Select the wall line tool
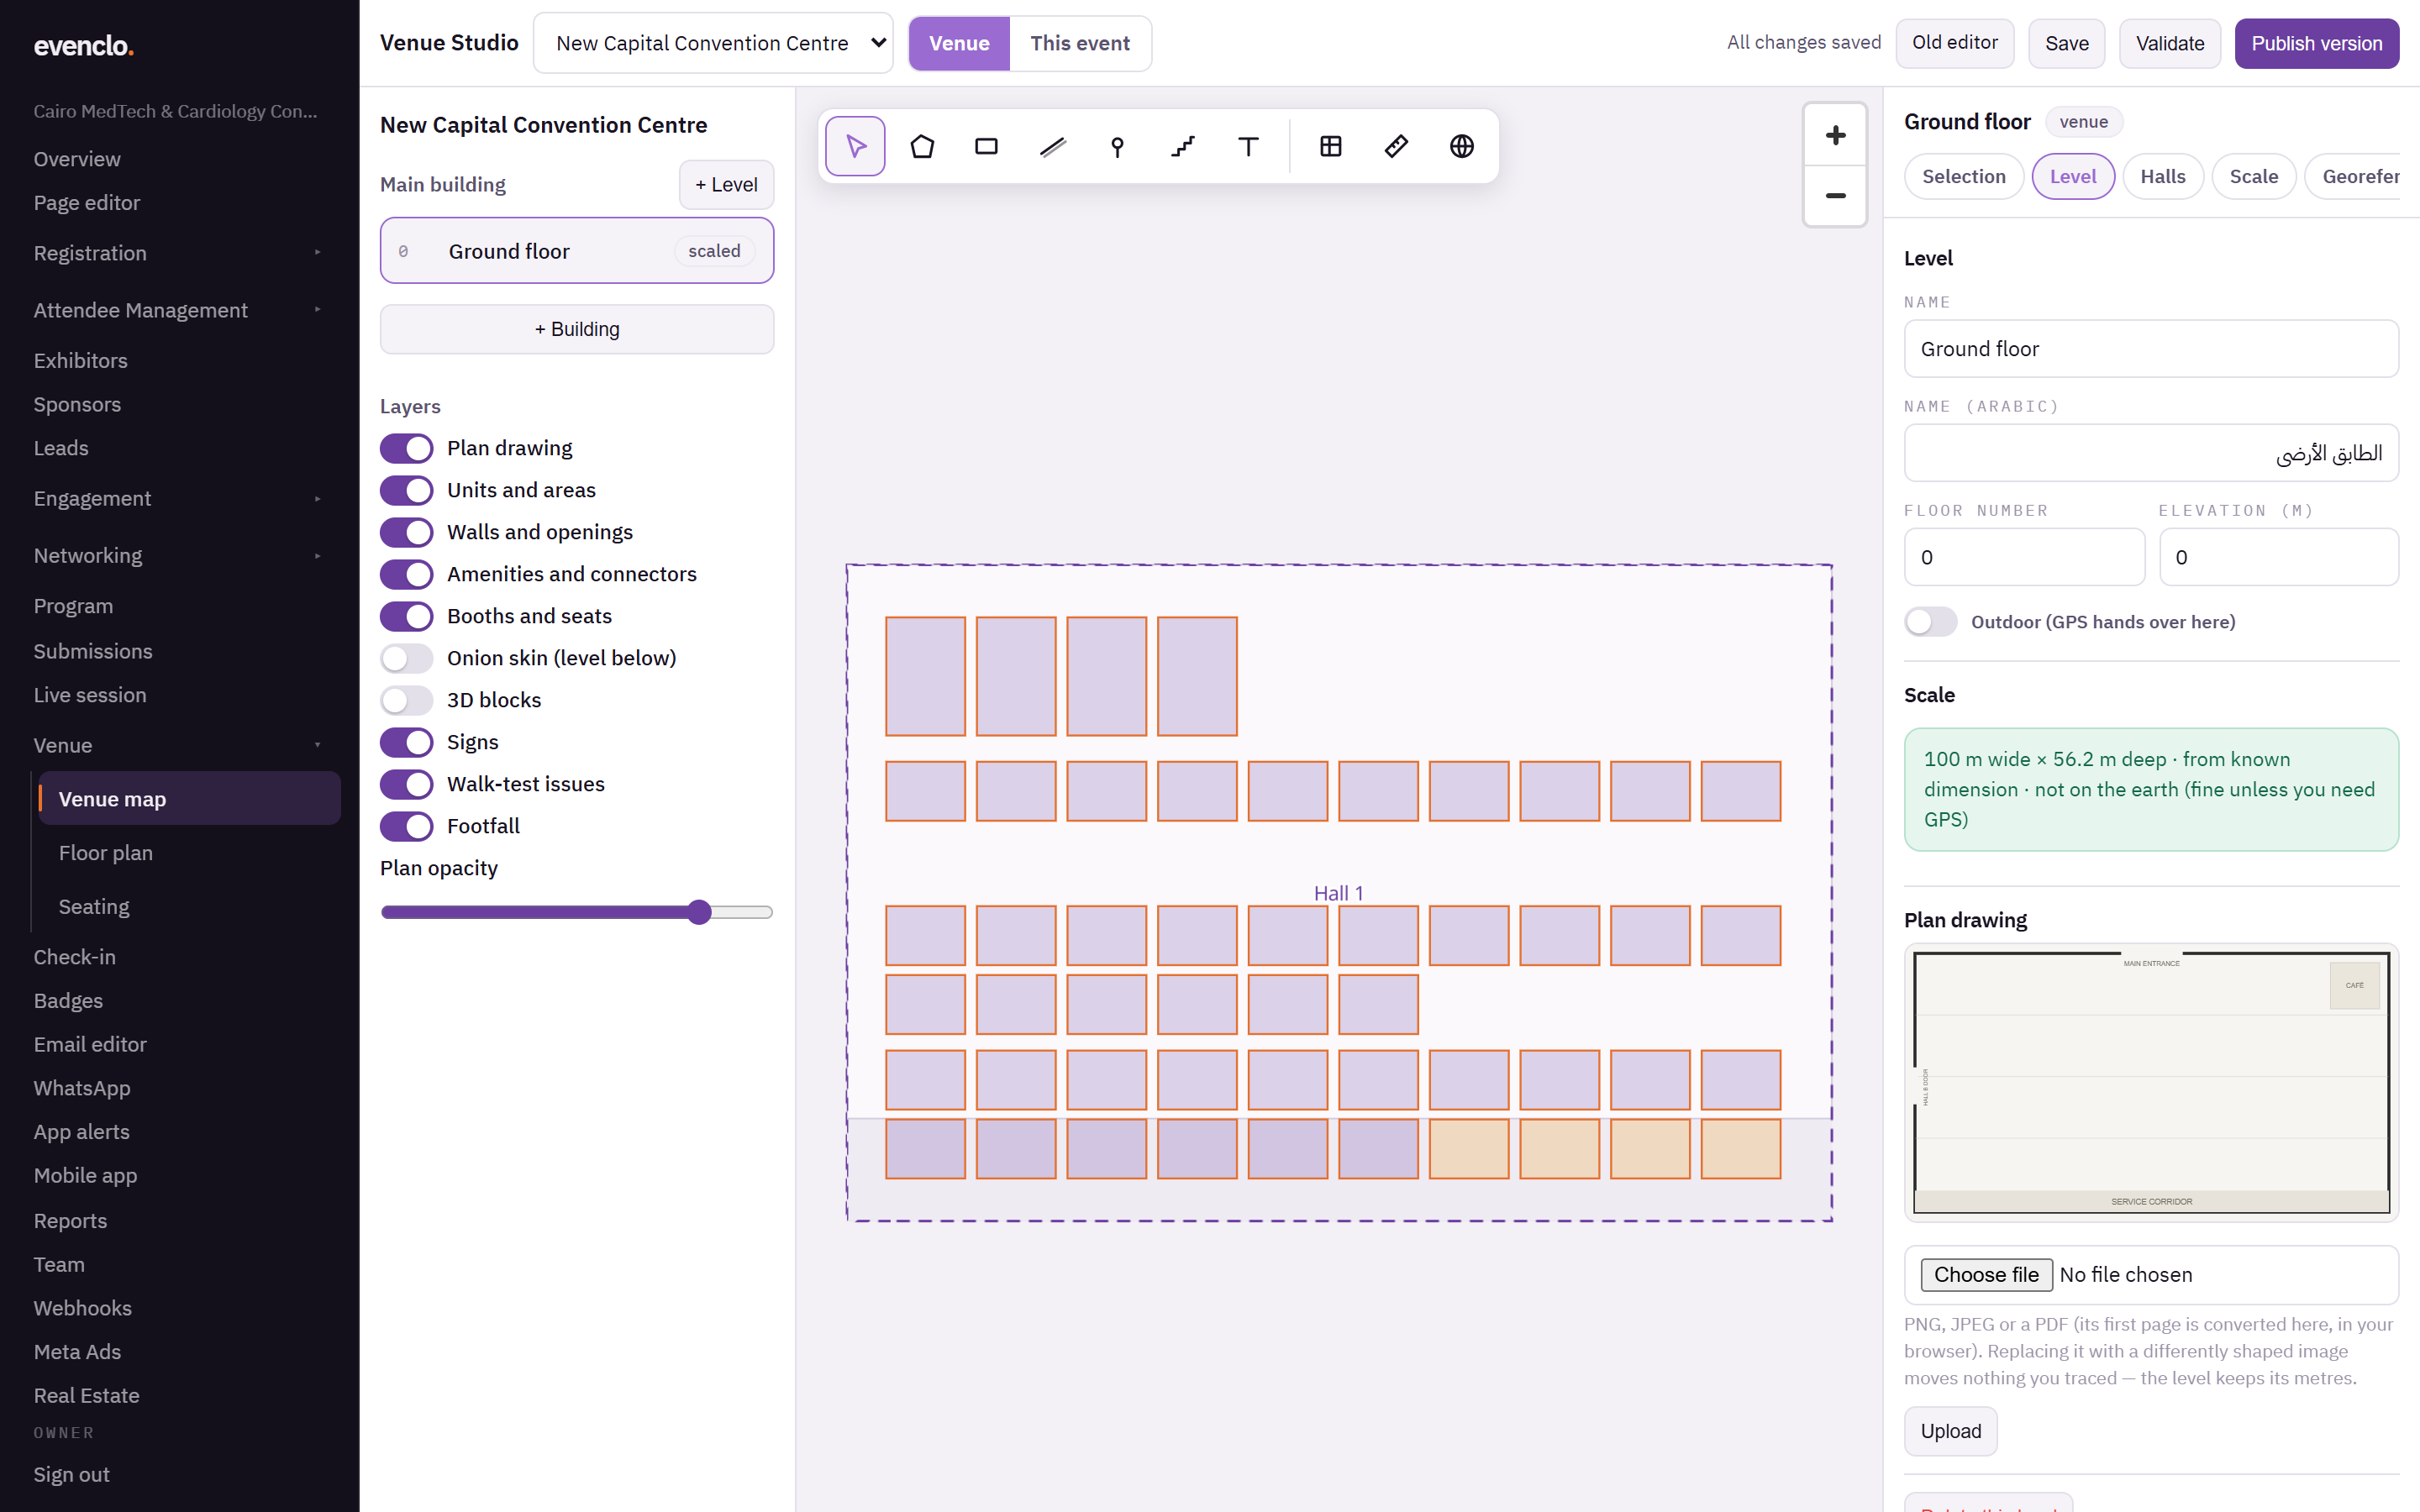2420x1512 pixels. coord(1053,146)
